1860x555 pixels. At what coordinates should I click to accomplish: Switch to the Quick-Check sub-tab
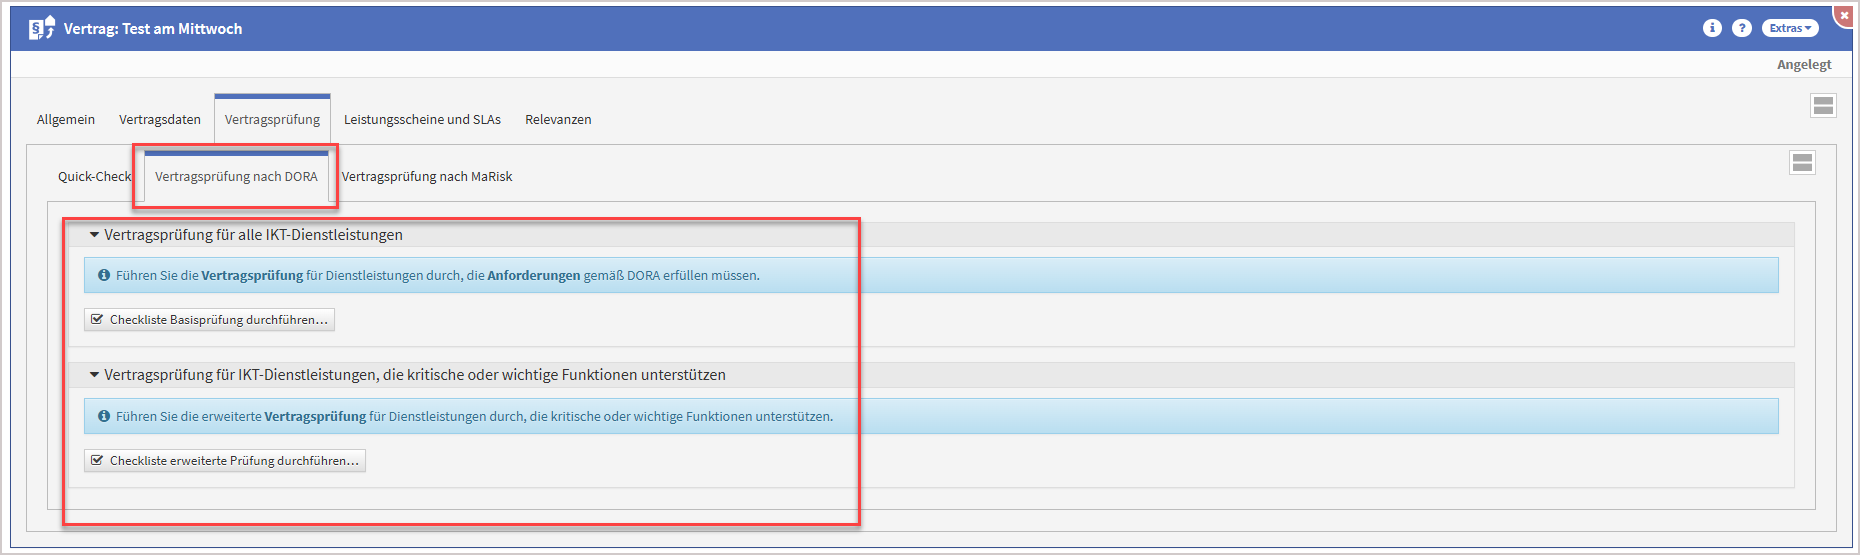(x=94, y=177)
